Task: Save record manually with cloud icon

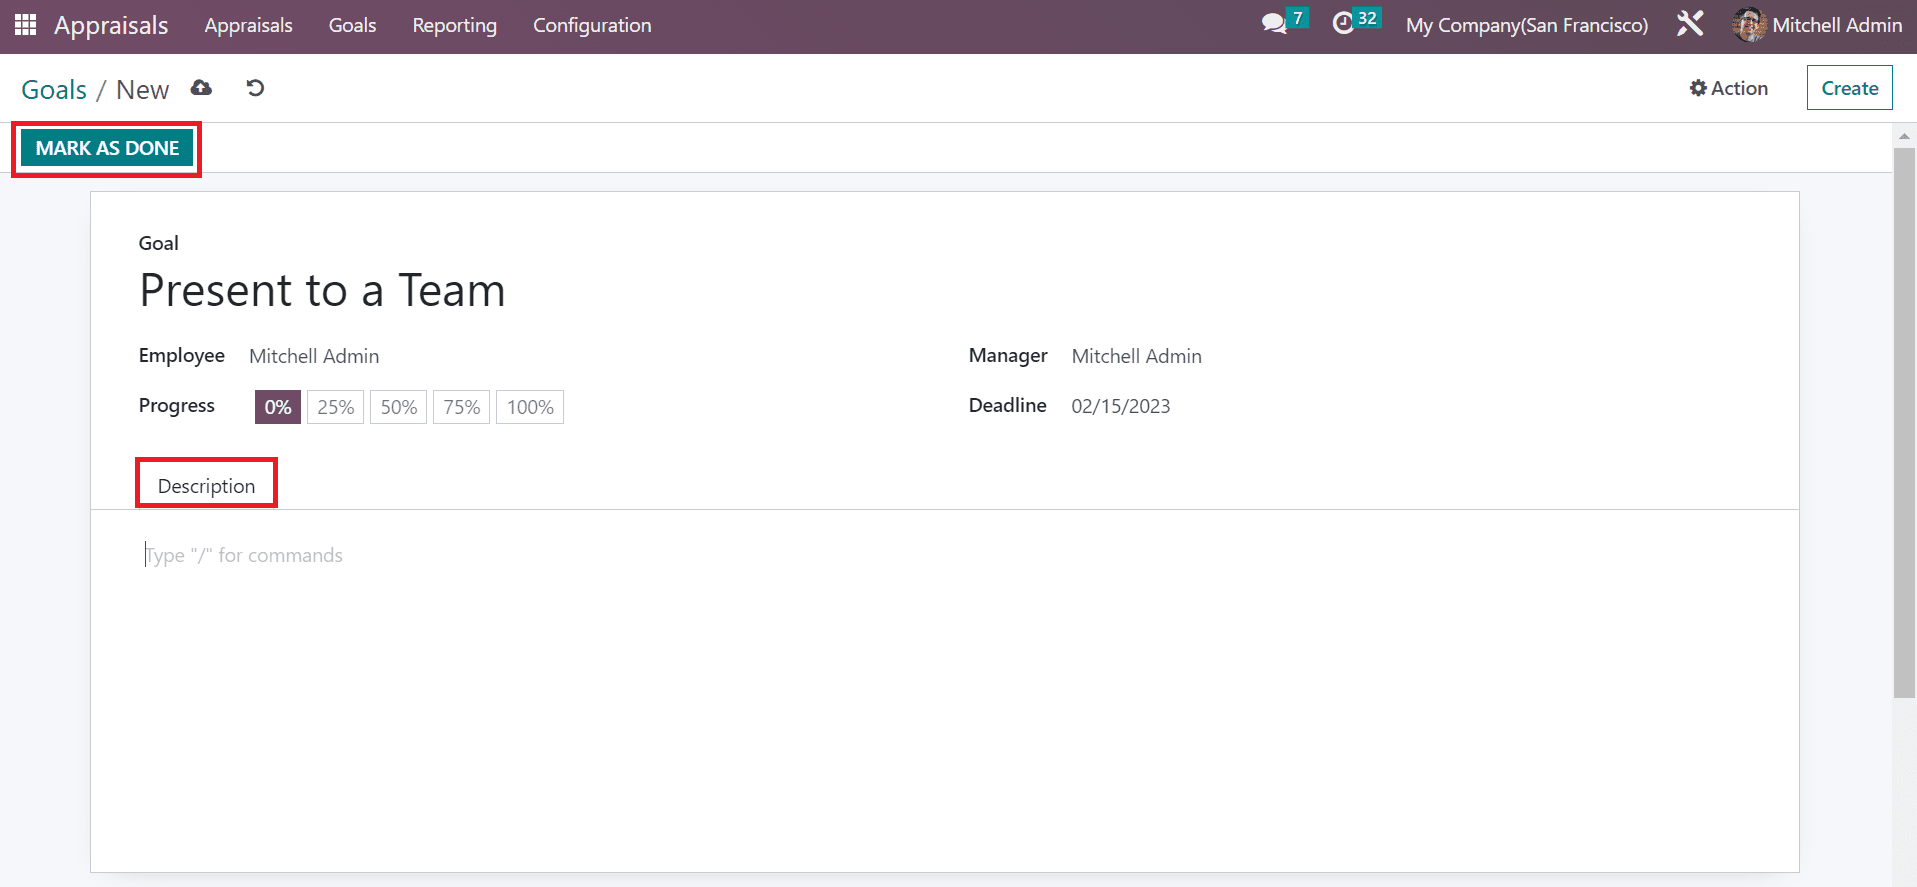Action: point(201,88)
